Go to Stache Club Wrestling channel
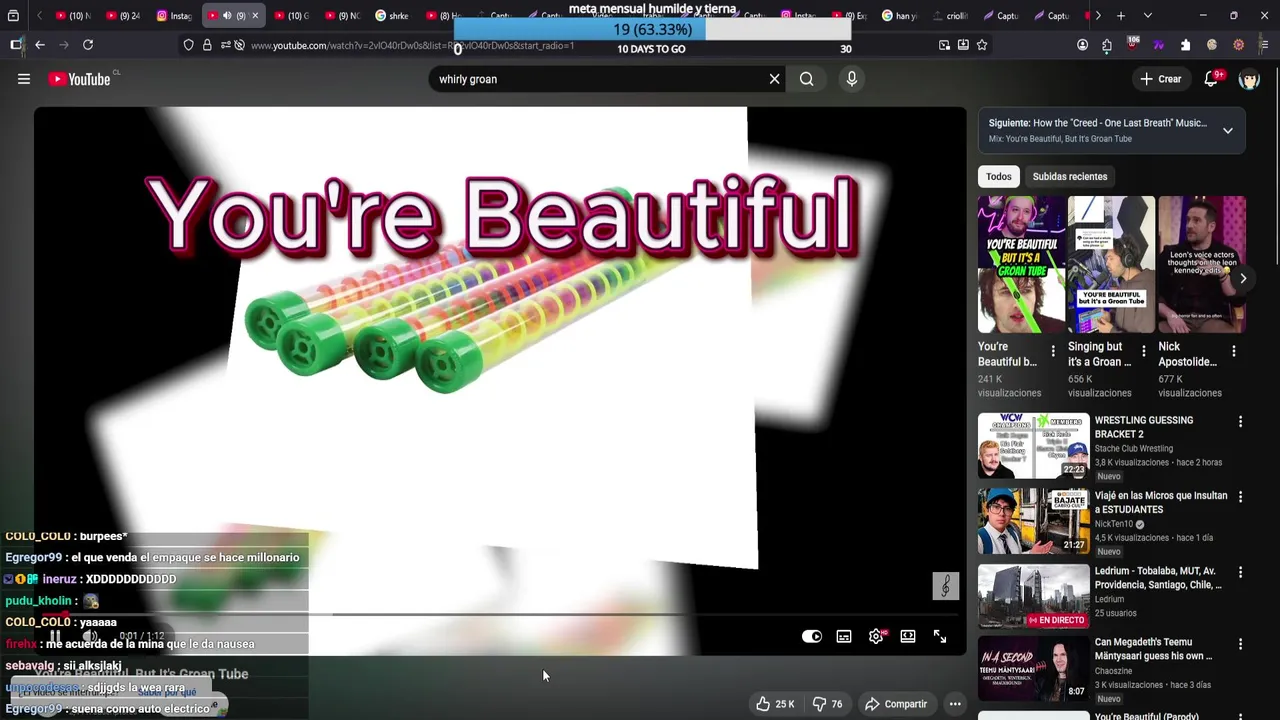This screenshot has height=720, width=1280. pos(1134,448)
